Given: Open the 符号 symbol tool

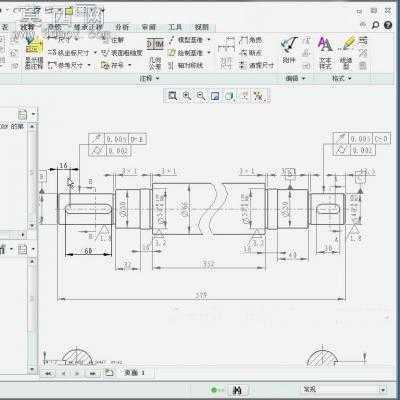Looking at the screenshot, I should pyautogui.click(x=113, y=65).
